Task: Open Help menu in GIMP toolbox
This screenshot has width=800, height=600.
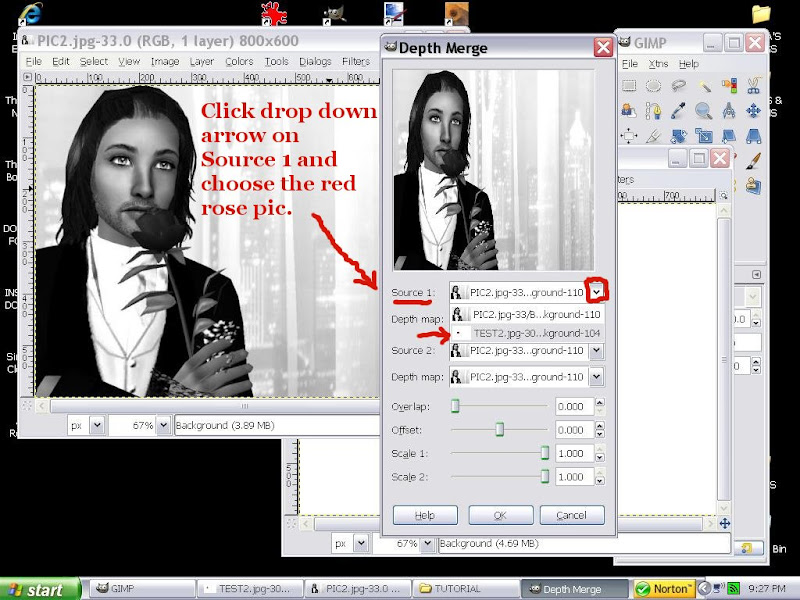Action: (x=688, y=64)
